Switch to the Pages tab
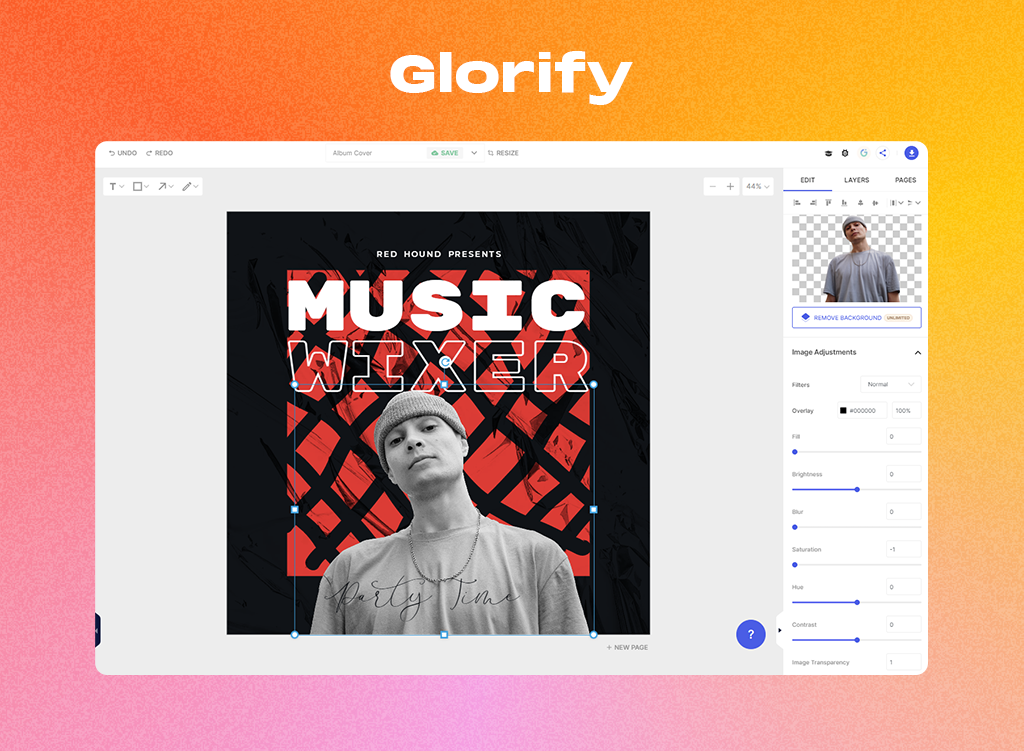This screenshot has width=1024, height=751. (x=905, y=180)
